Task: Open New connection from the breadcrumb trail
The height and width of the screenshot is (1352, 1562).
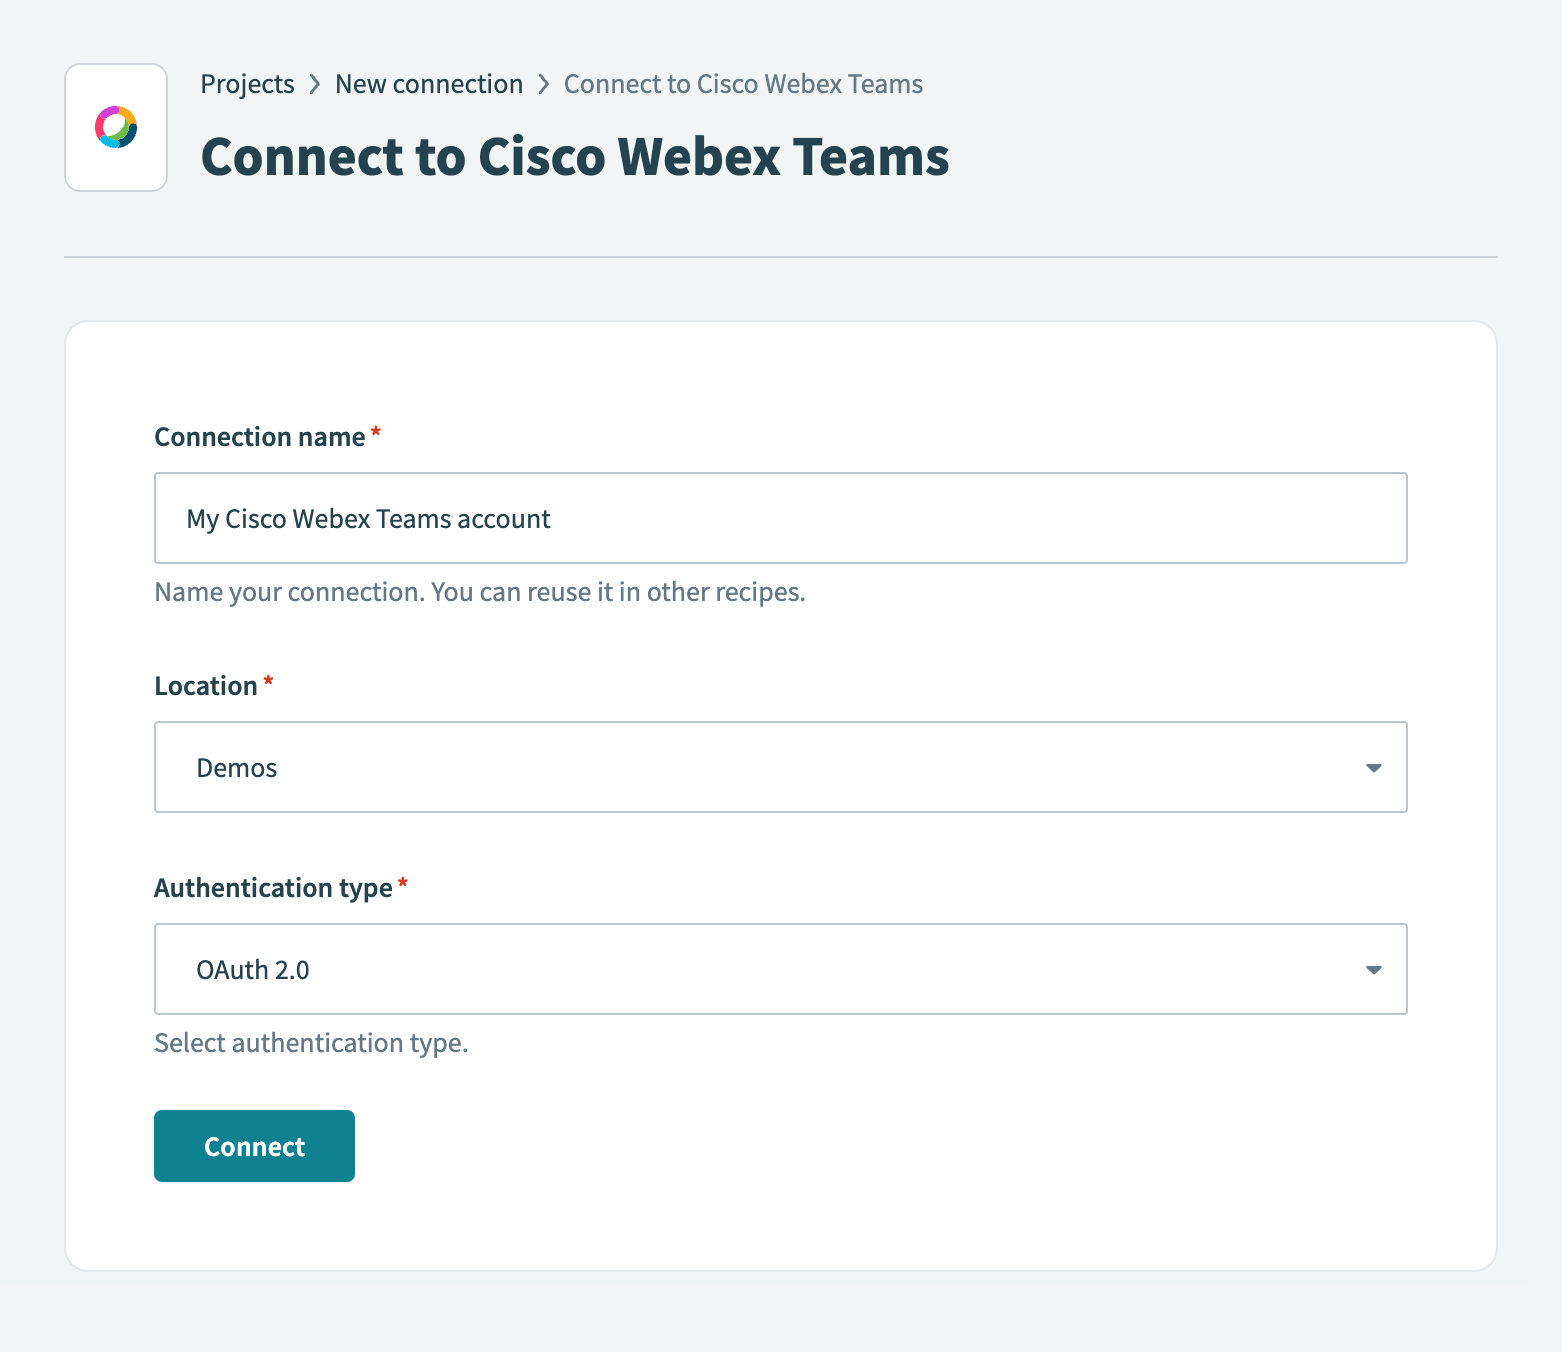Action: pyautogui.click(x=429, y=84)
